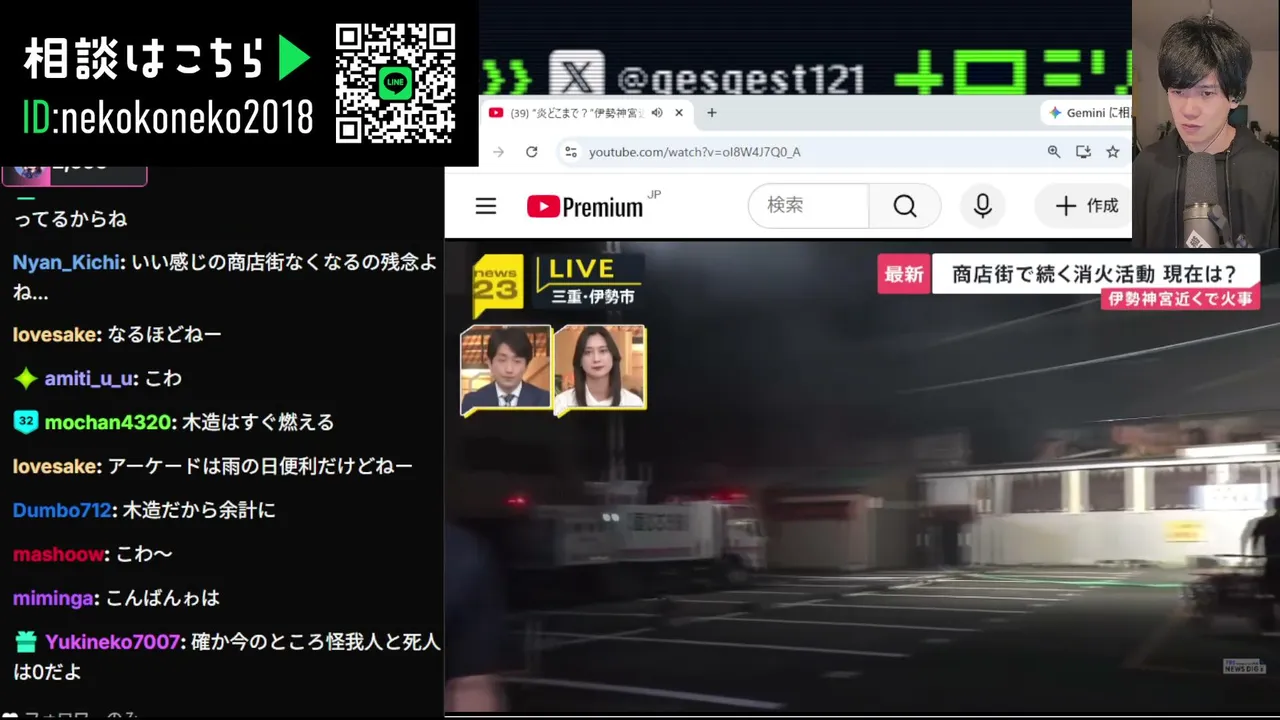Image resolution: width=1280 pixels, height=720 pixels.
Task: Open Yukineko7007's chat profile
Action: coord(112,642)
